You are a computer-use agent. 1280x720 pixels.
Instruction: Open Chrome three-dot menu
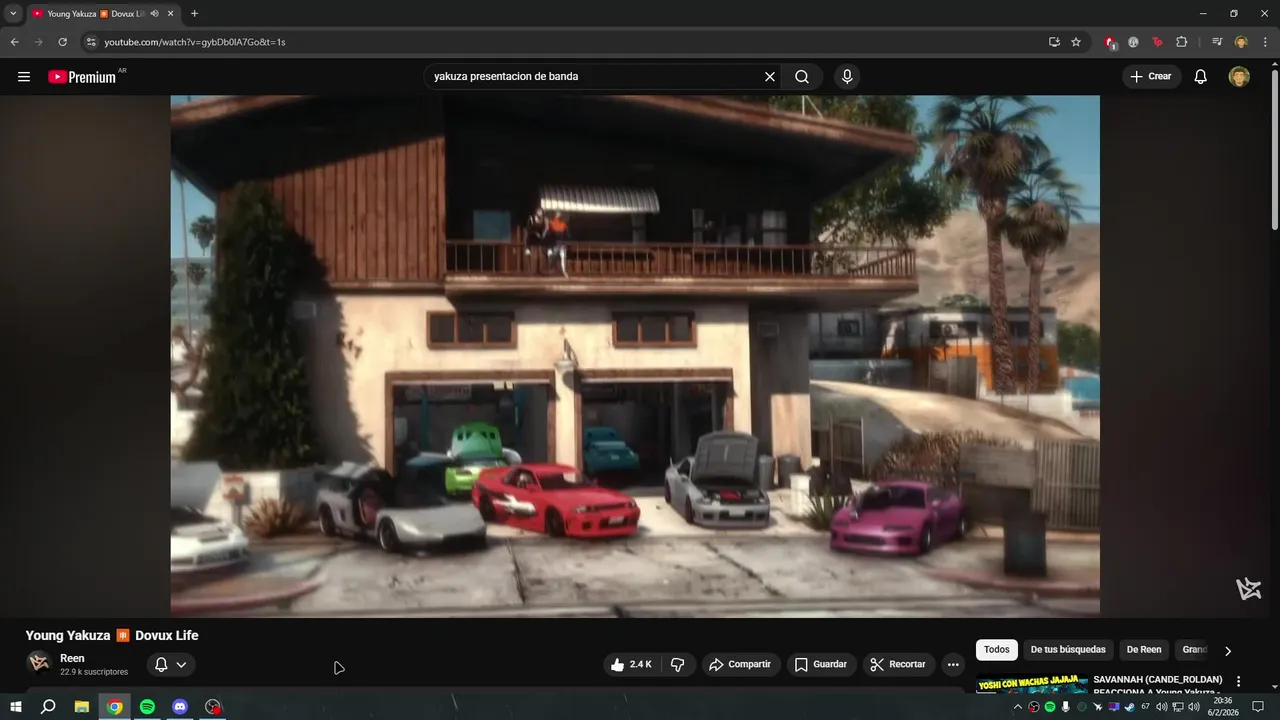[1264, 42]
